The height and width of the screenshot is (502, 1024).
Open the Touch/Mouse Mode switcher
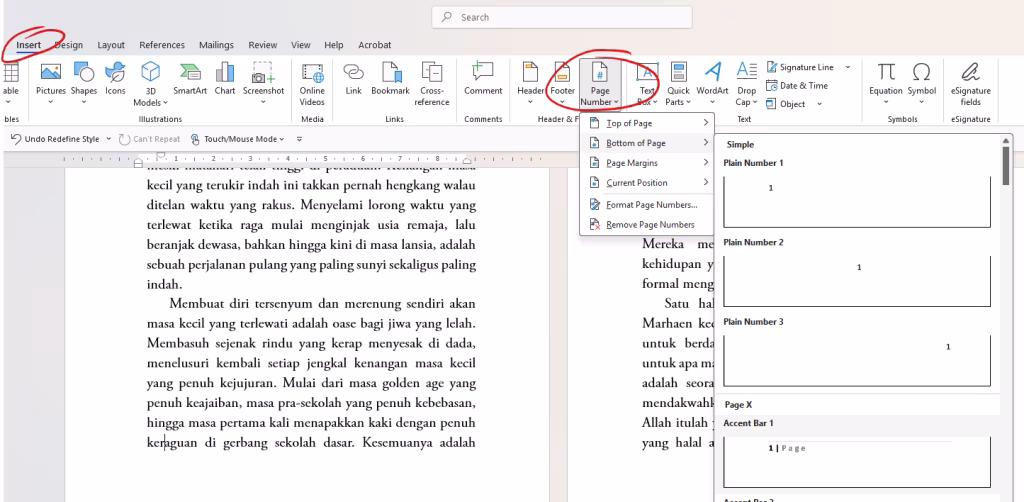pyautogui.click(x=238, y=139)
